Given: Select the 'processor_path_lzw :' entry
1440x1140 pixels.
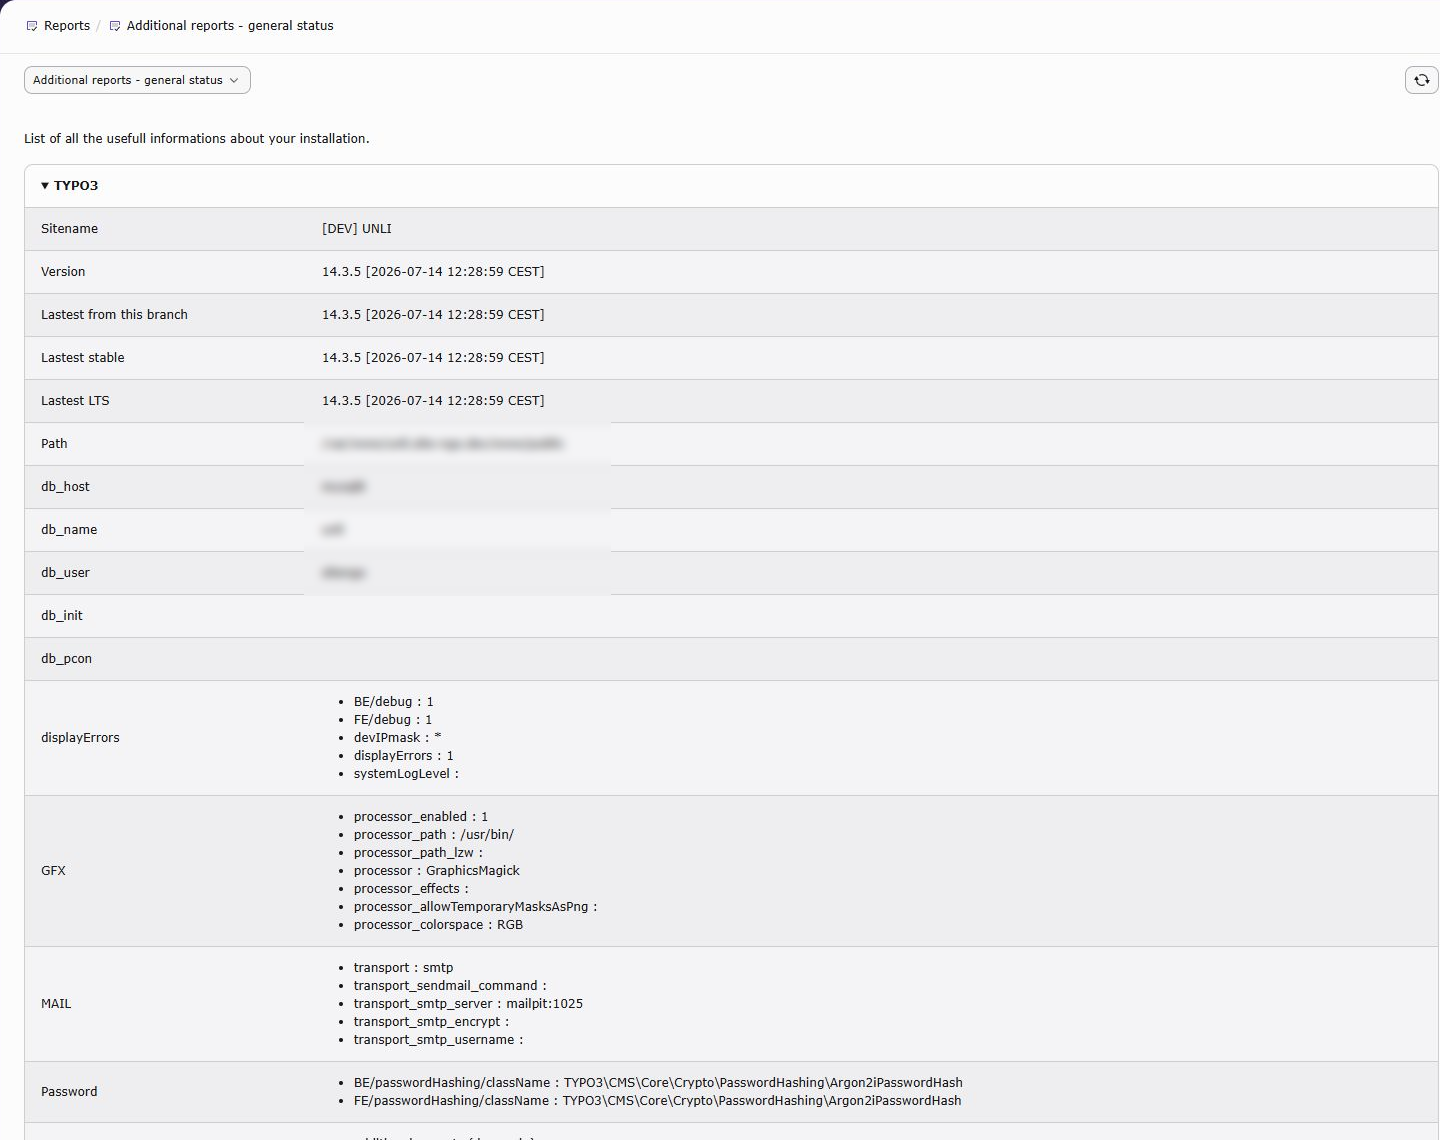Looking at the screenshot, I should [418, 853].
